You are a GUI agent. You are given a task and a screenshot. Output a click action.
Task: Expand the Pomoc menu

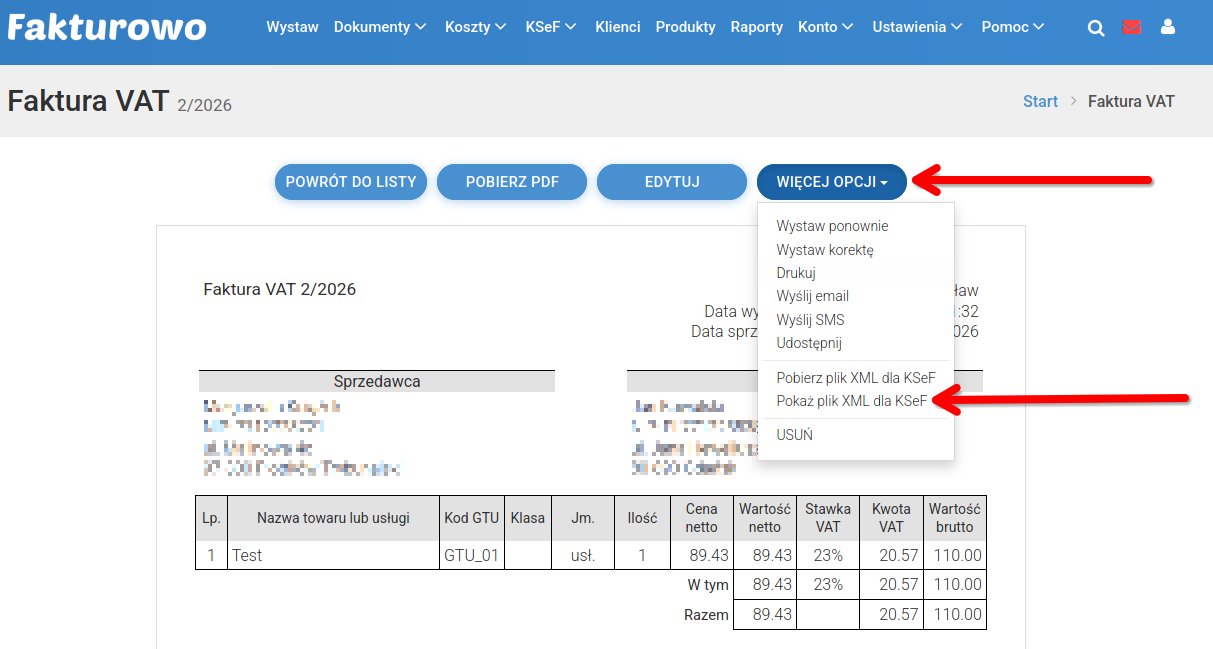1013,27
